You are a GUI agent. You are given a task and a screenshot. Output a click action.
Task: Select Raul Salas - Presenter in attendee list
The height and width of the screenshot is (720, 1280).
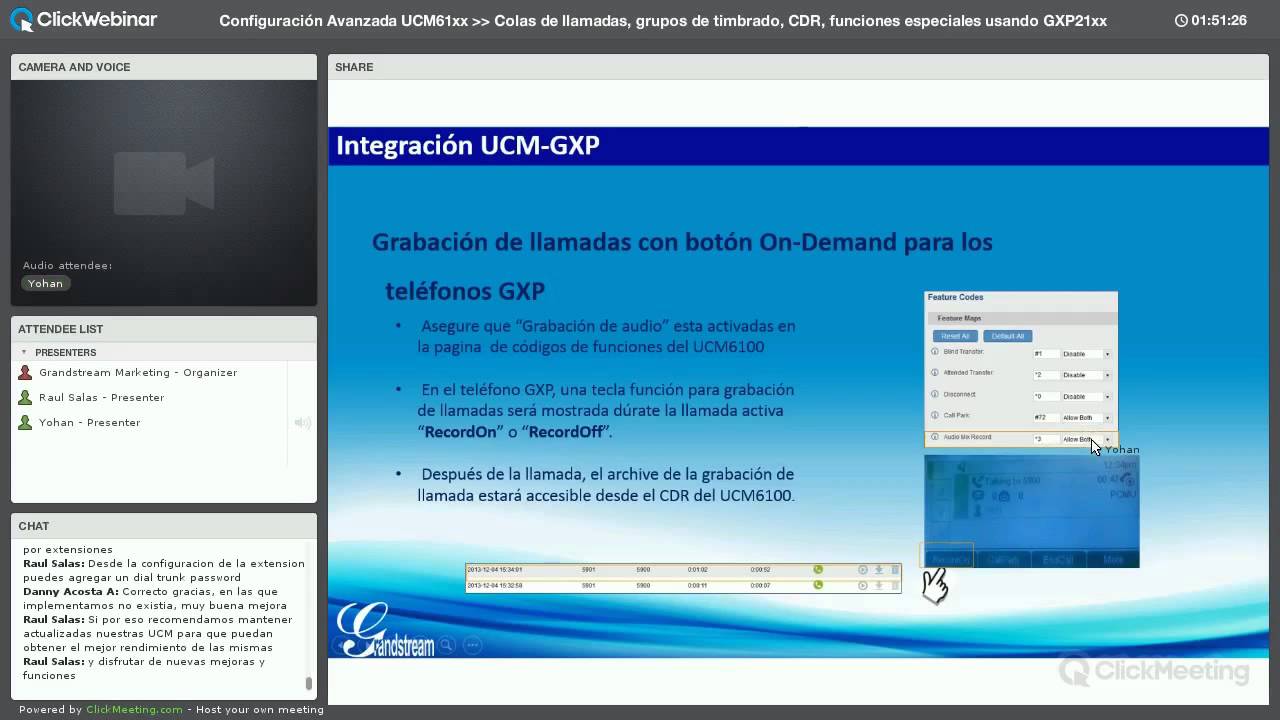pos(101,397)
